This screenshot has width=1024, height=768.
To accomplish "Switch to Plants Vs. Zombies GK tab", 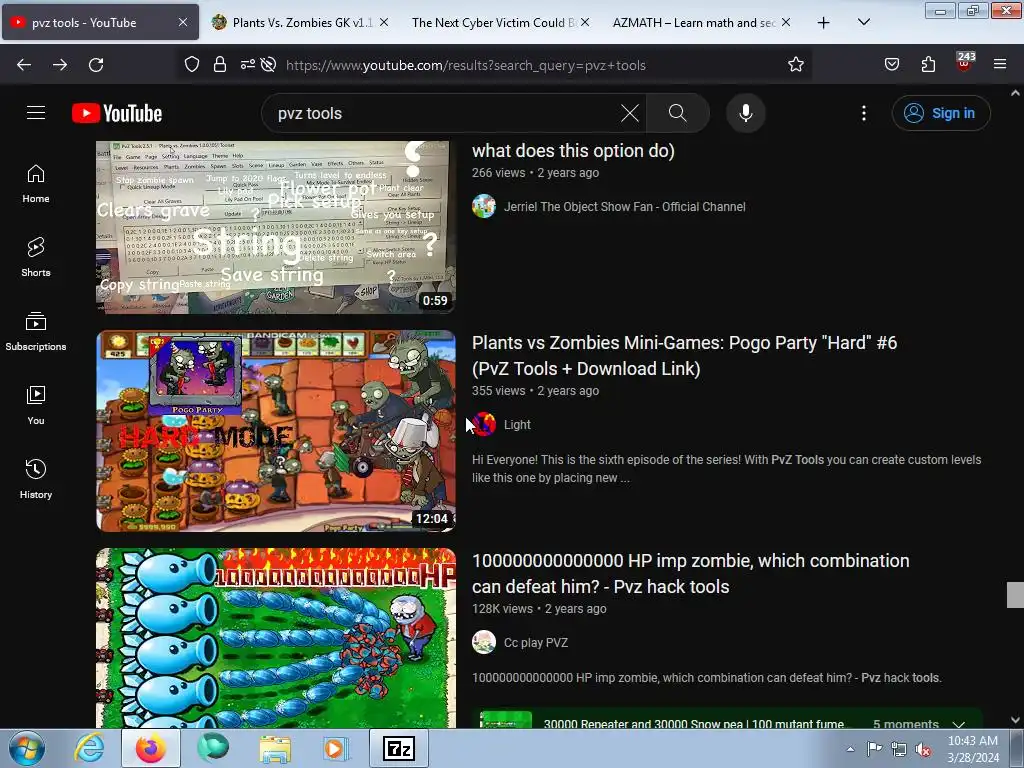I will coord(302,23).
